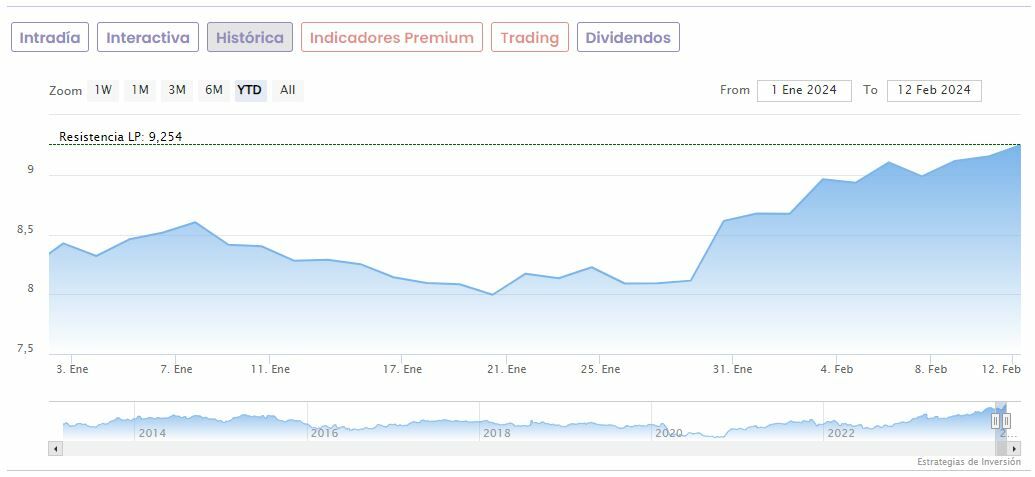
Task: Select the 6M zoom range
Action: pyautogui.click(x=214, y=90)
